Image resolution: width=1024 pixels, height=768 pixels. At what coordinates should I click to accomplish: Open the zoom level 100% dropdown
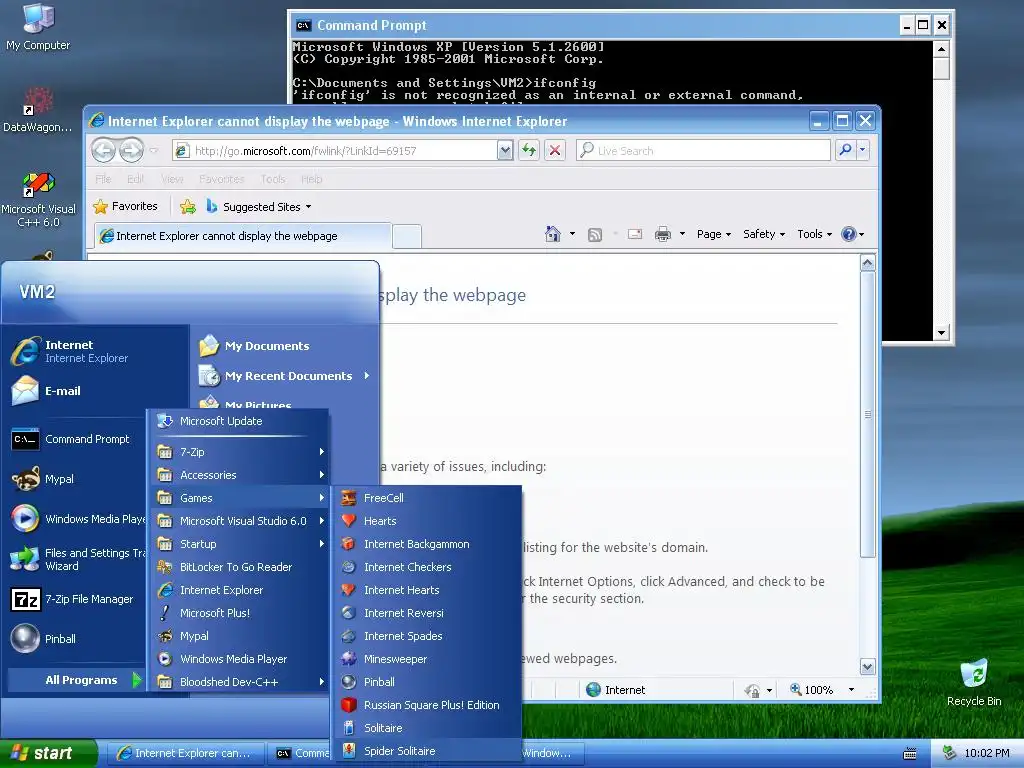coord(851,690)
